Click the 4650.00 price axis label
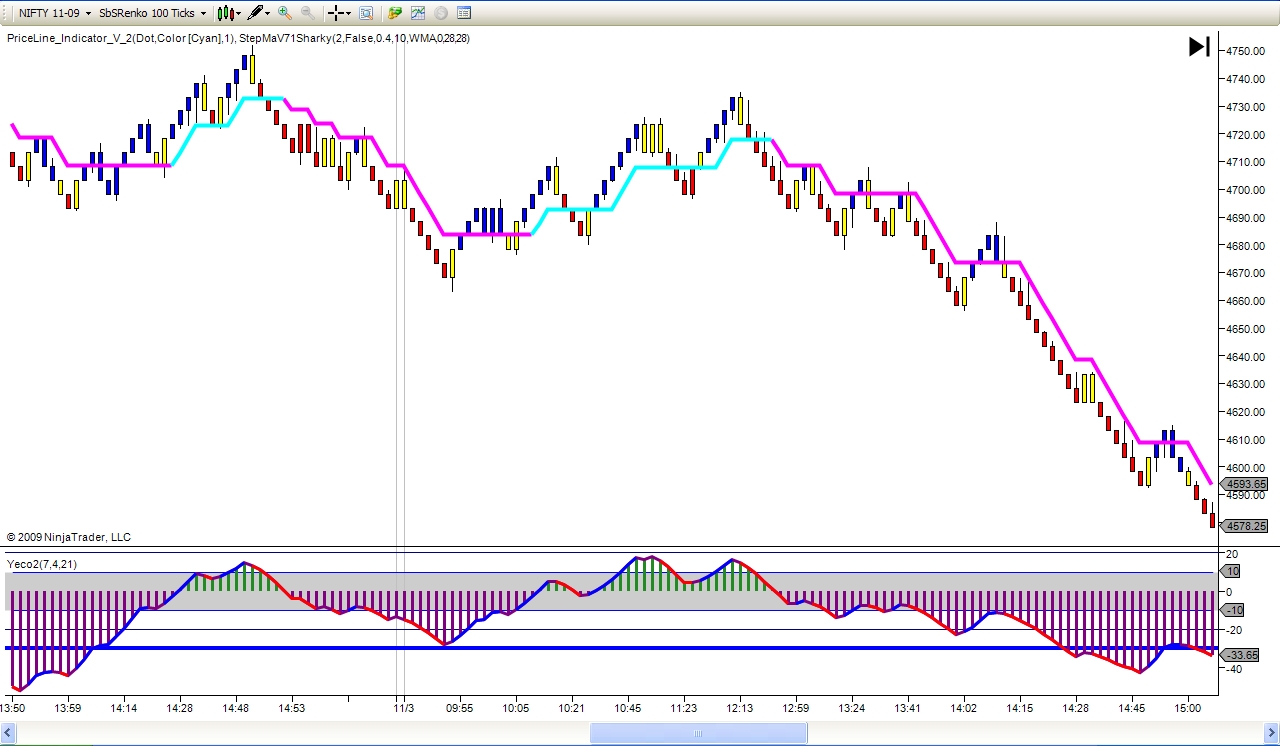This screenshot has height=746, width=1280. tap(1245, 329)
